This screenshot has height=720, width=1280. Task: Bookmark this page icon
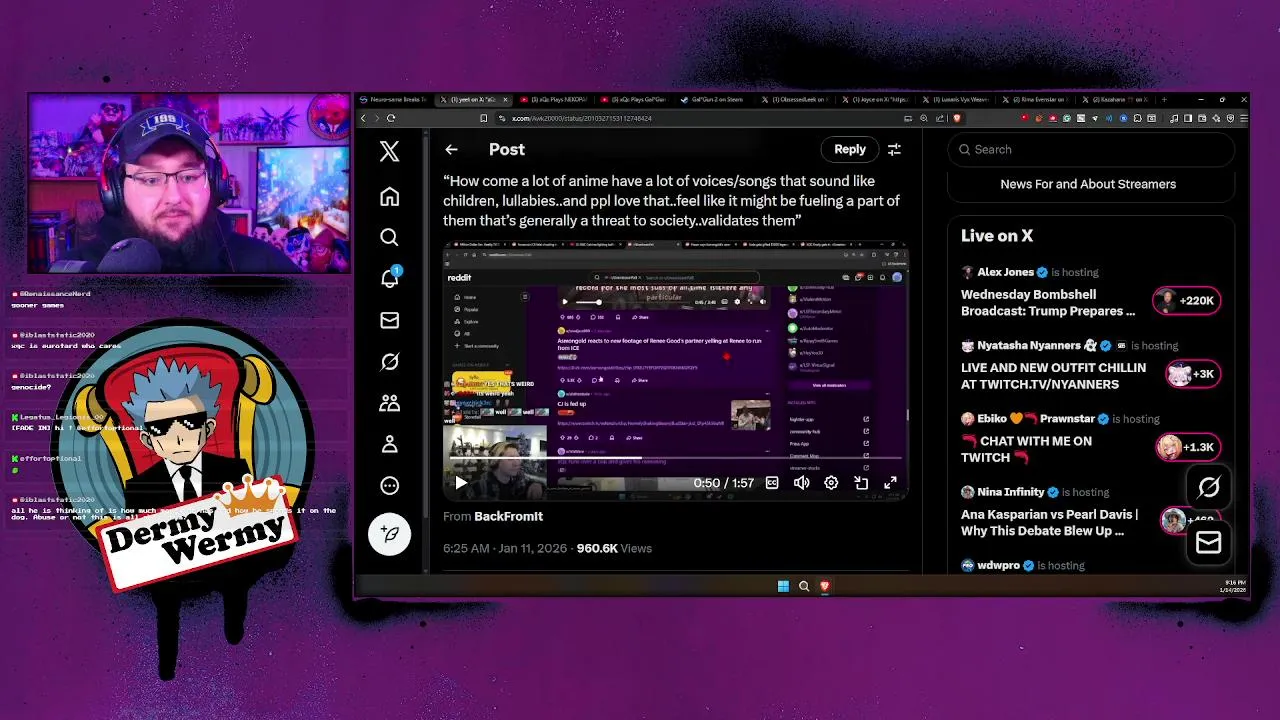[x=483, y=118]
